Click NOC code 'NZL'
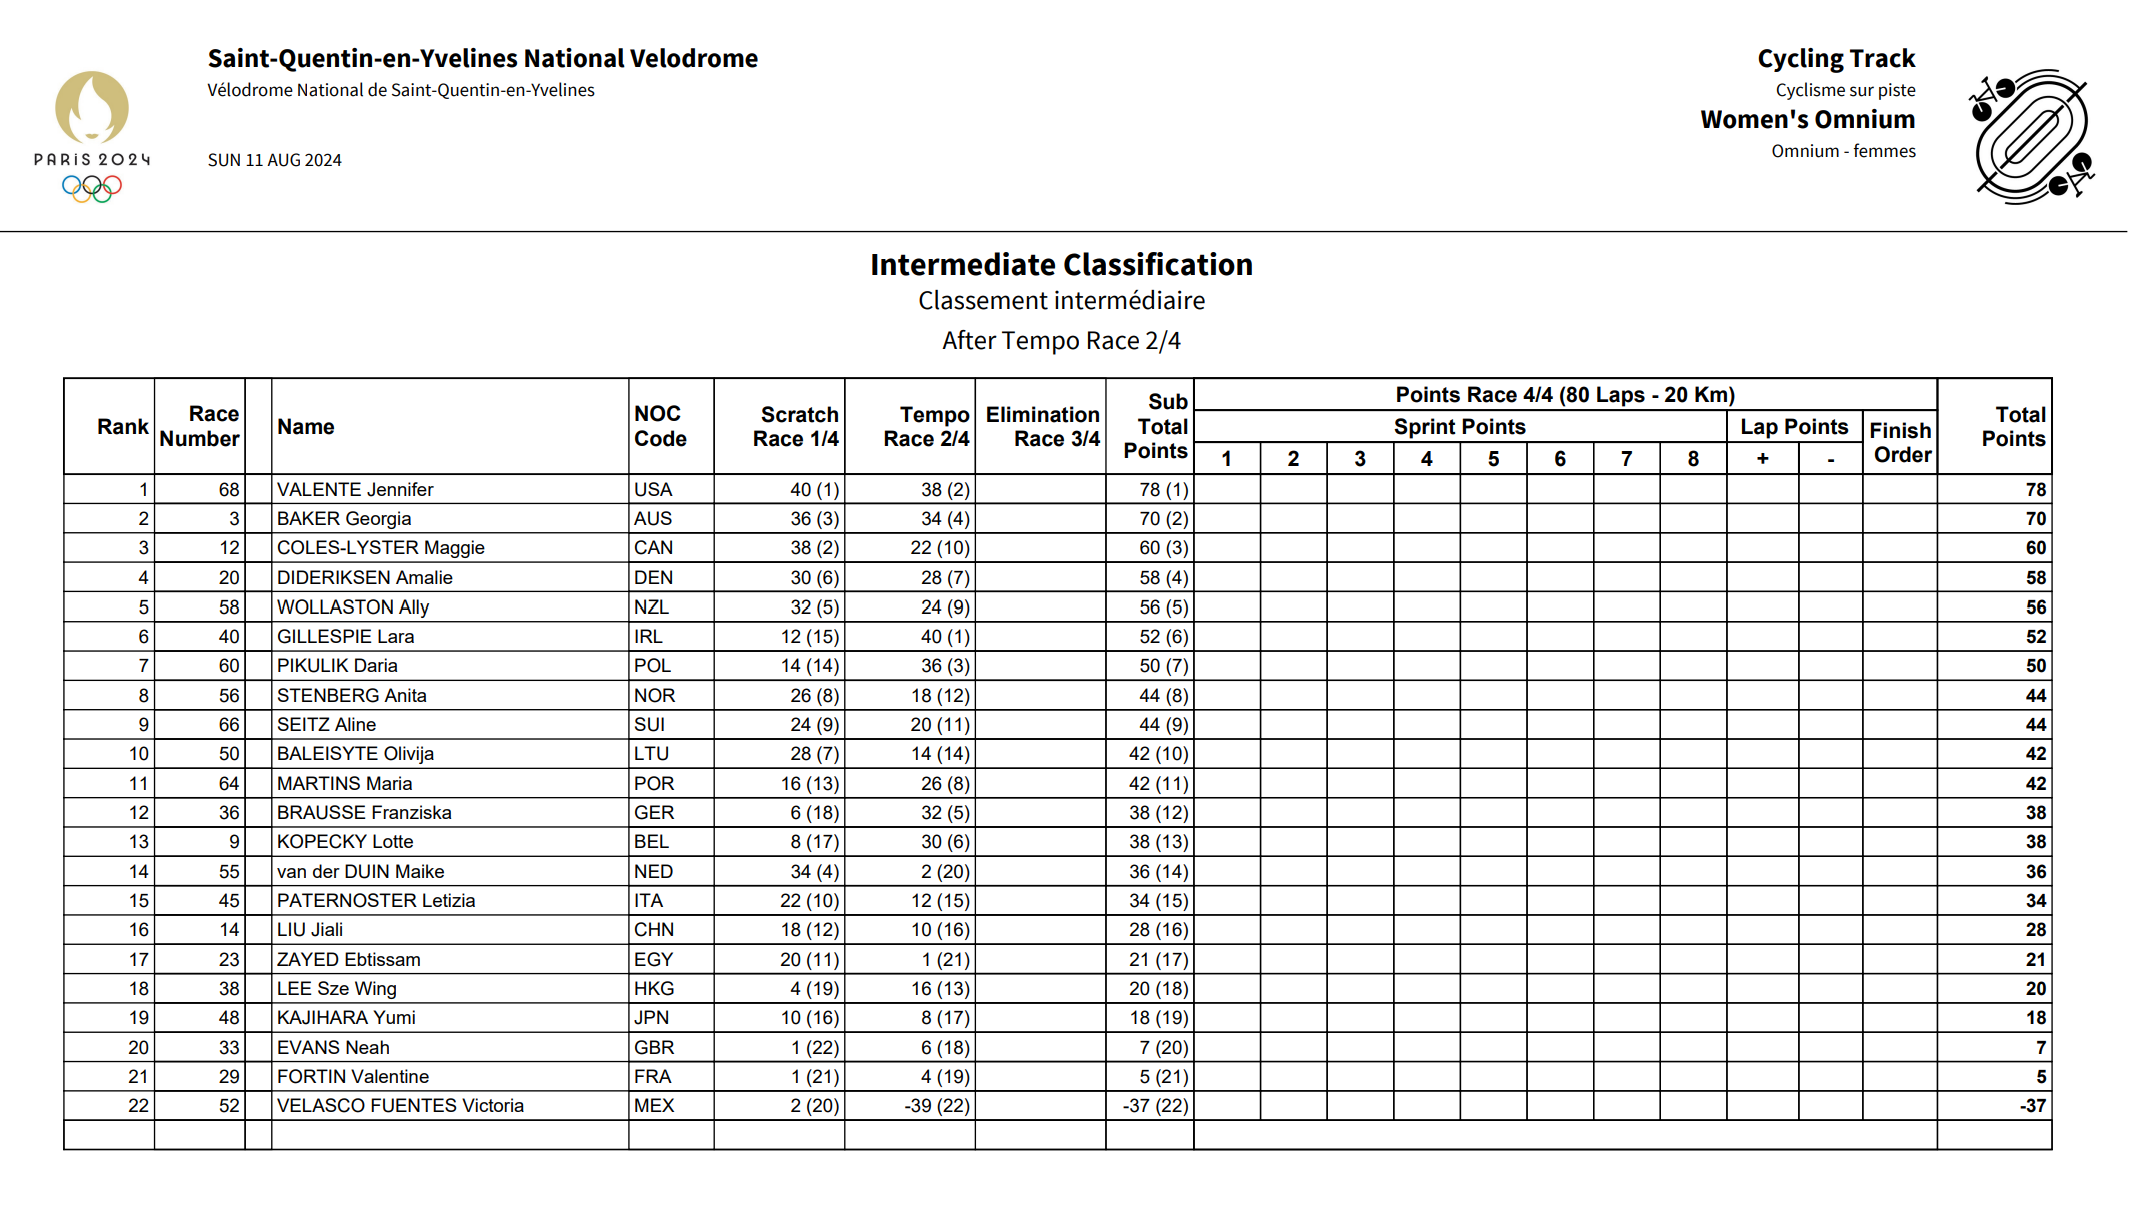2138x1212 pixels. (x=651, y=607)
